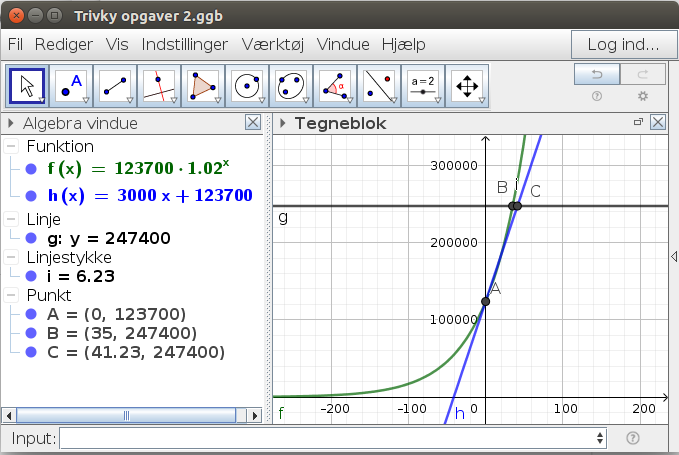Select the New Point tool
The height and width of the screenshot is (455, 679).
(x=71, y=86)
